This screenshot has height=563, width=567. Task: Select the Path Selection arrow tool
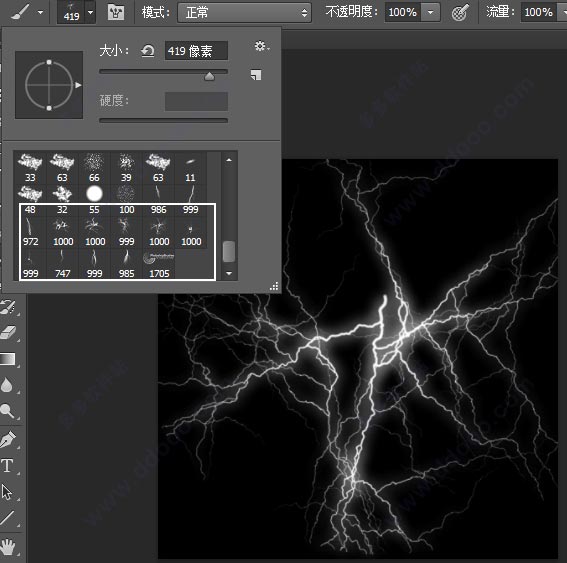(7, 492)
